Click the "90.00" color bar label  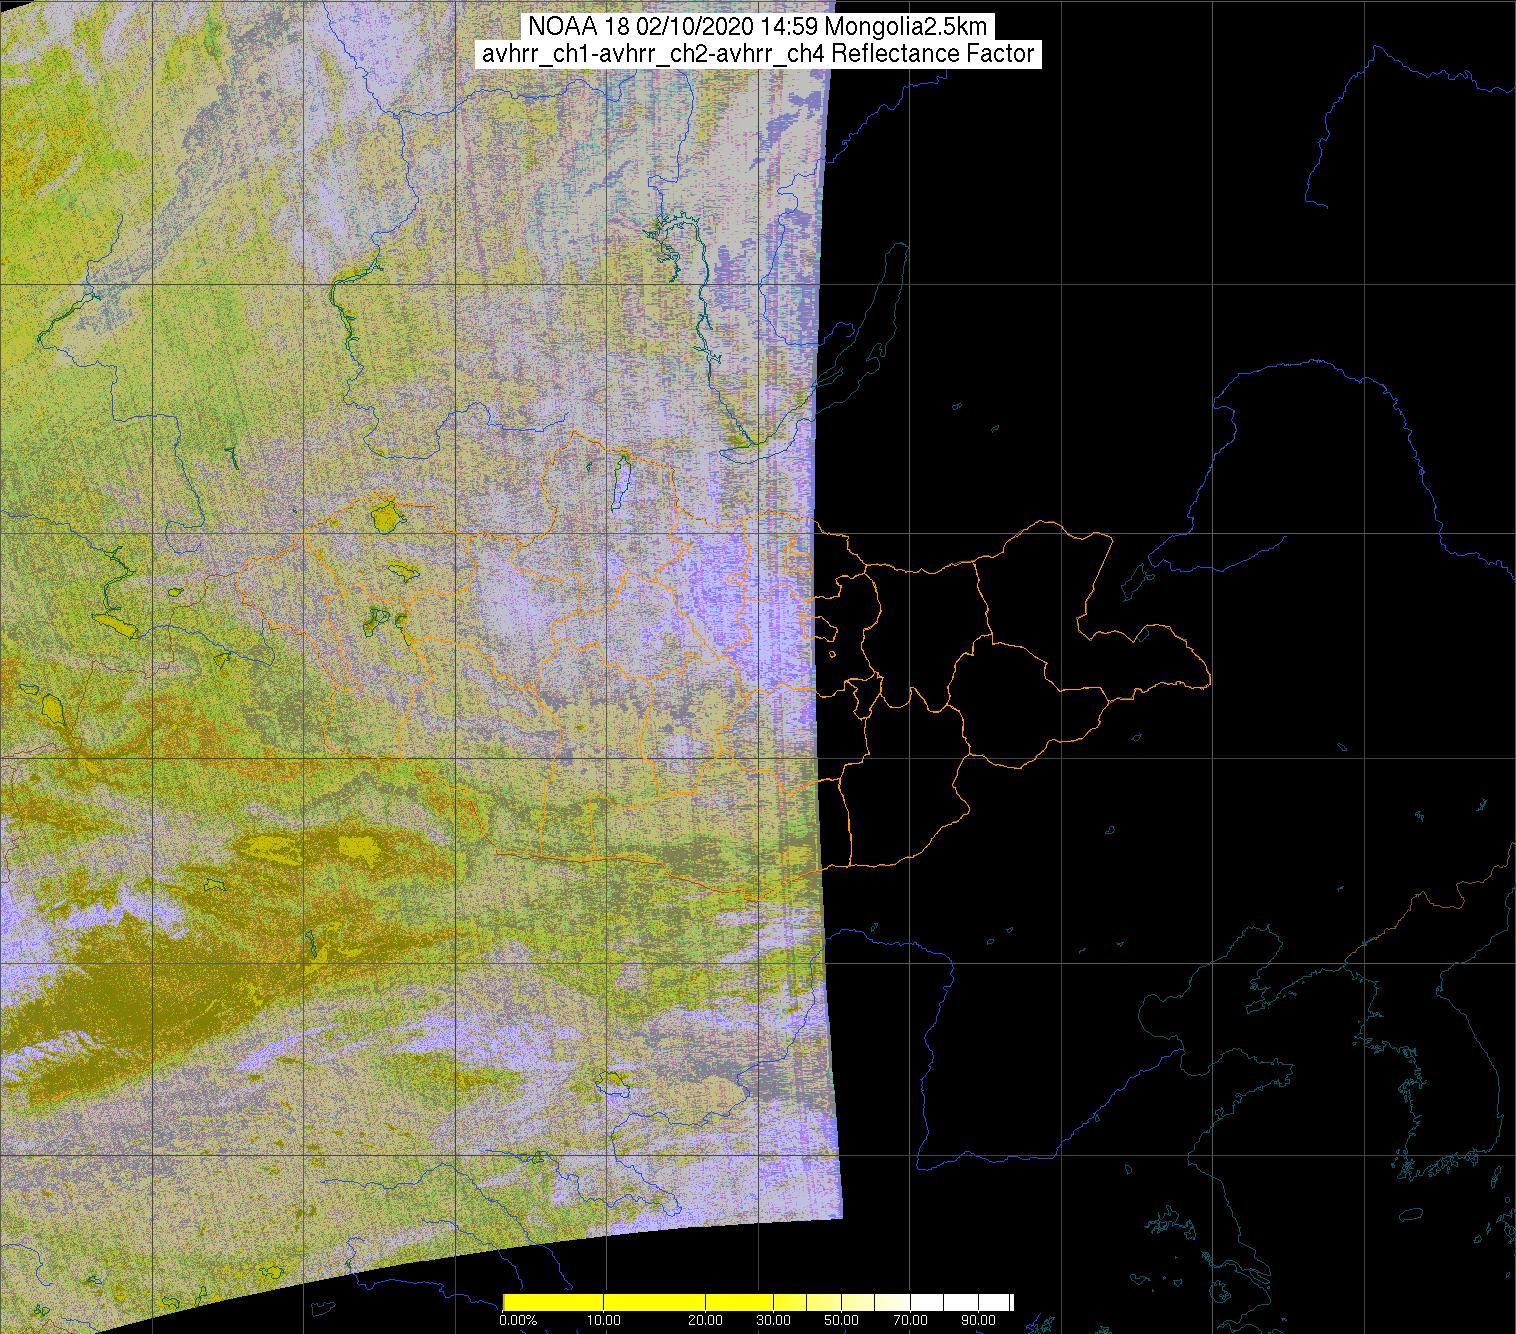(978, 1320)
